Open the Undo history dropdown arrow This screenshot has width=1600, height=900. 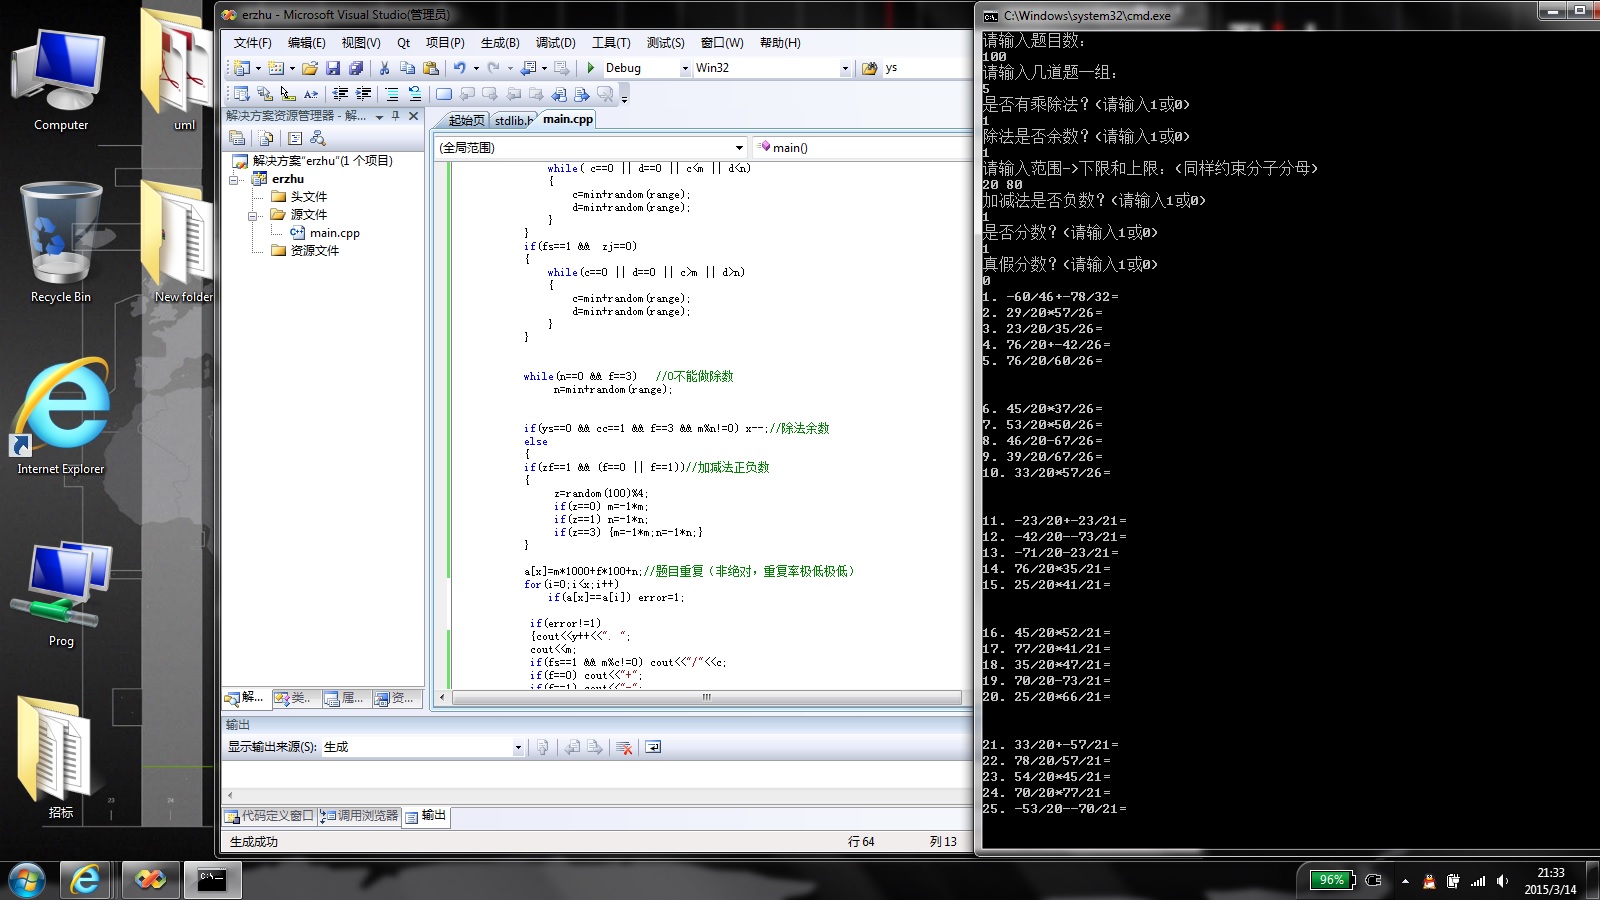click(476, 68)
